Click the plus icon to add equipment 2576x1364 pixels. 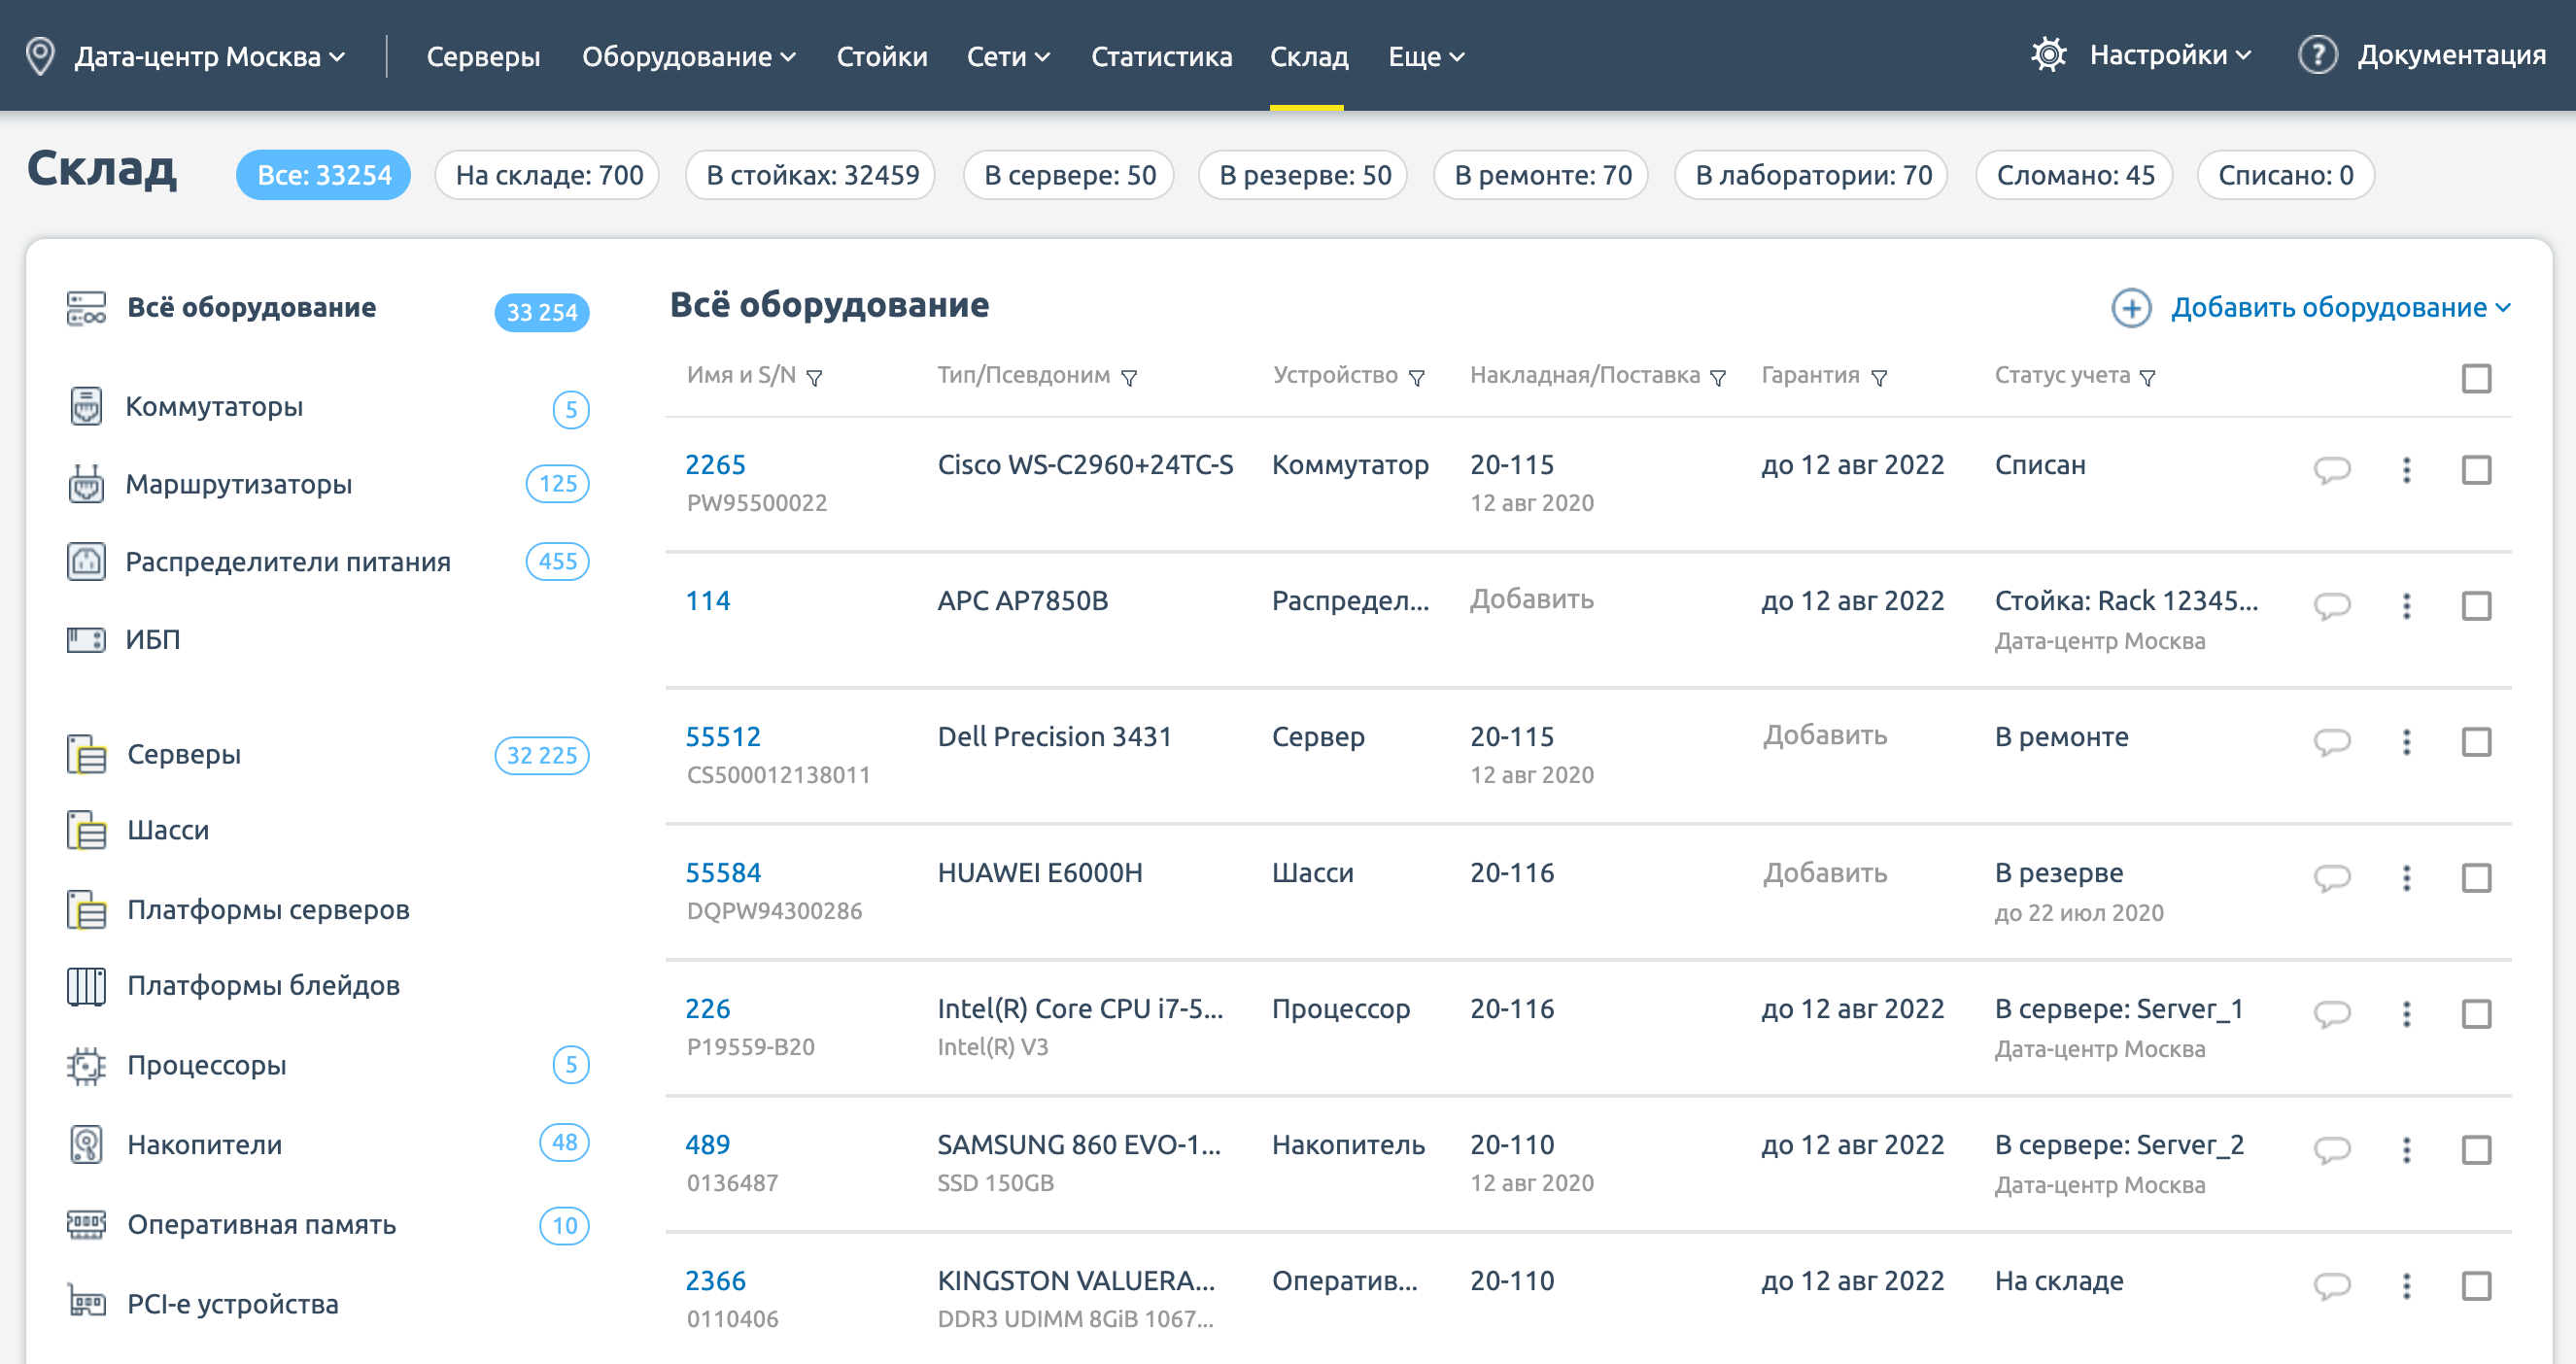click(x=2131, y=308)
